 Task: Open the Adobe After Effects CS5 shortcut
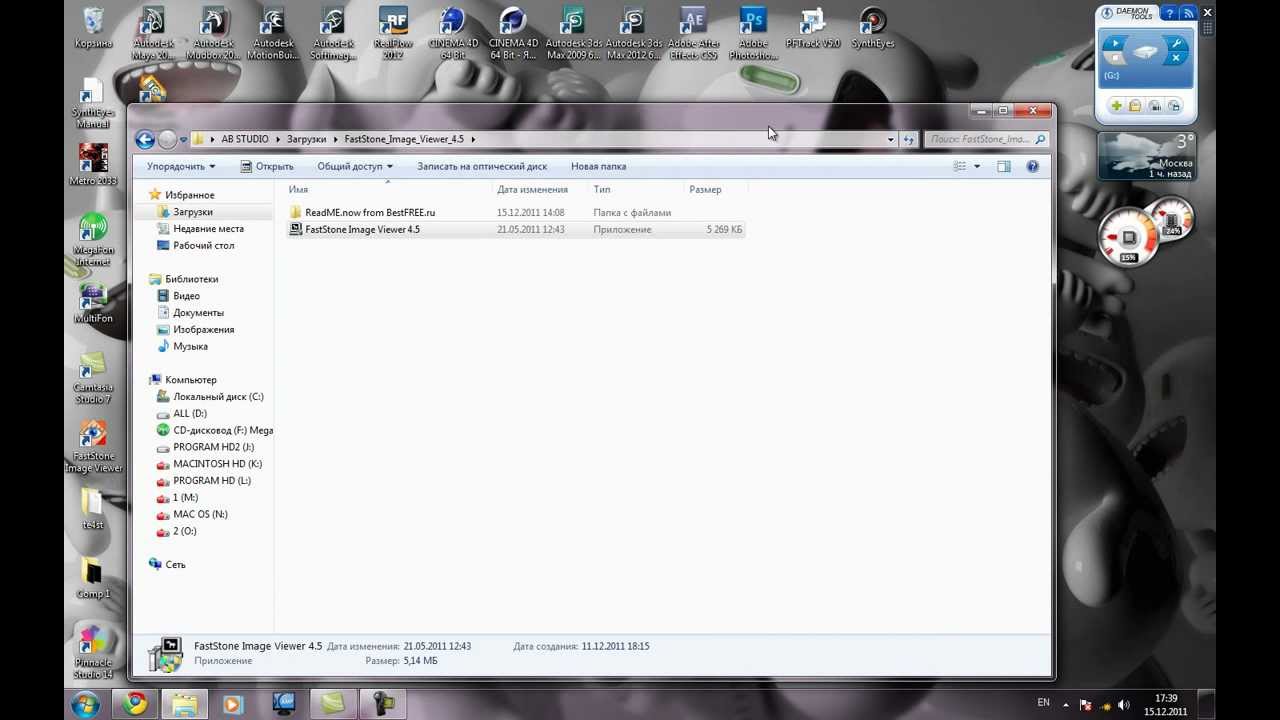click(x=693, y=32)
